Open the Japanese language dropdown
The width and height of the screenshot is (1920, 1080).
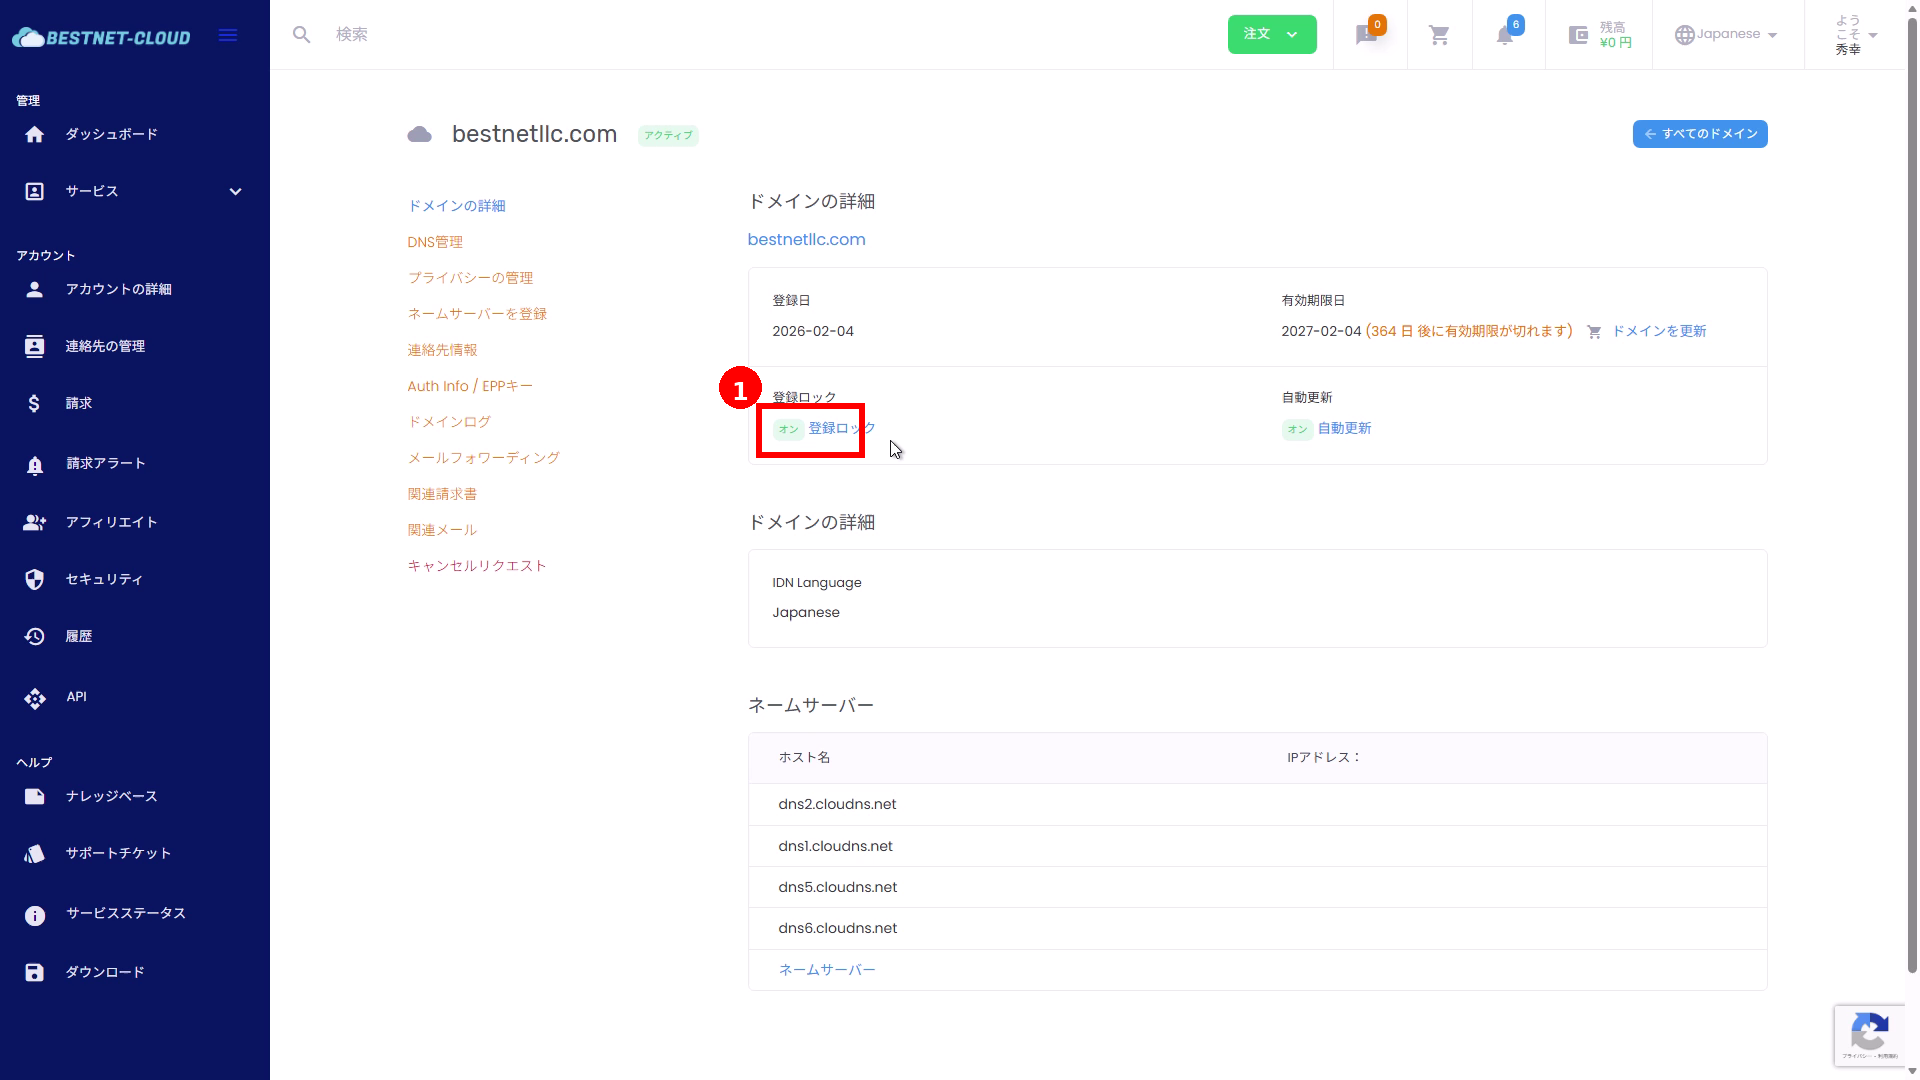coord(1727,35)
